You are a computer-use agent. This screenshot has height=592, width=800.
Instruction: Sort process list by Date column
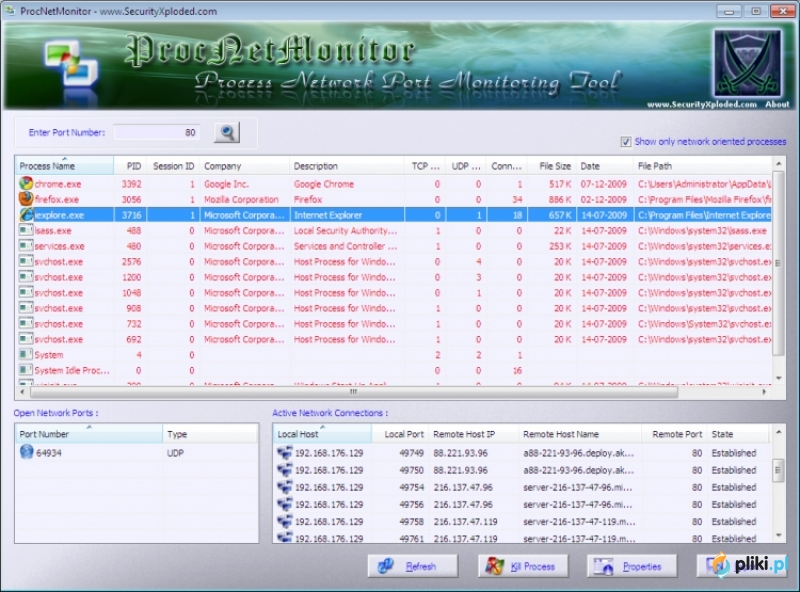click(605, 166)
